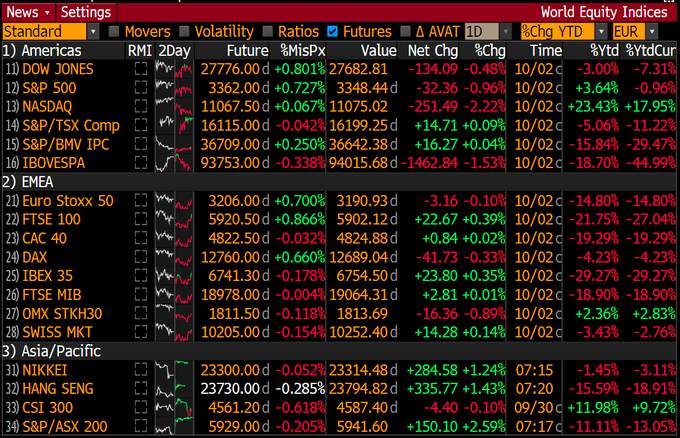The image size is (680, 438).
Task: Sort by the Net Chg column header
Action: click(x=433, y=51)
